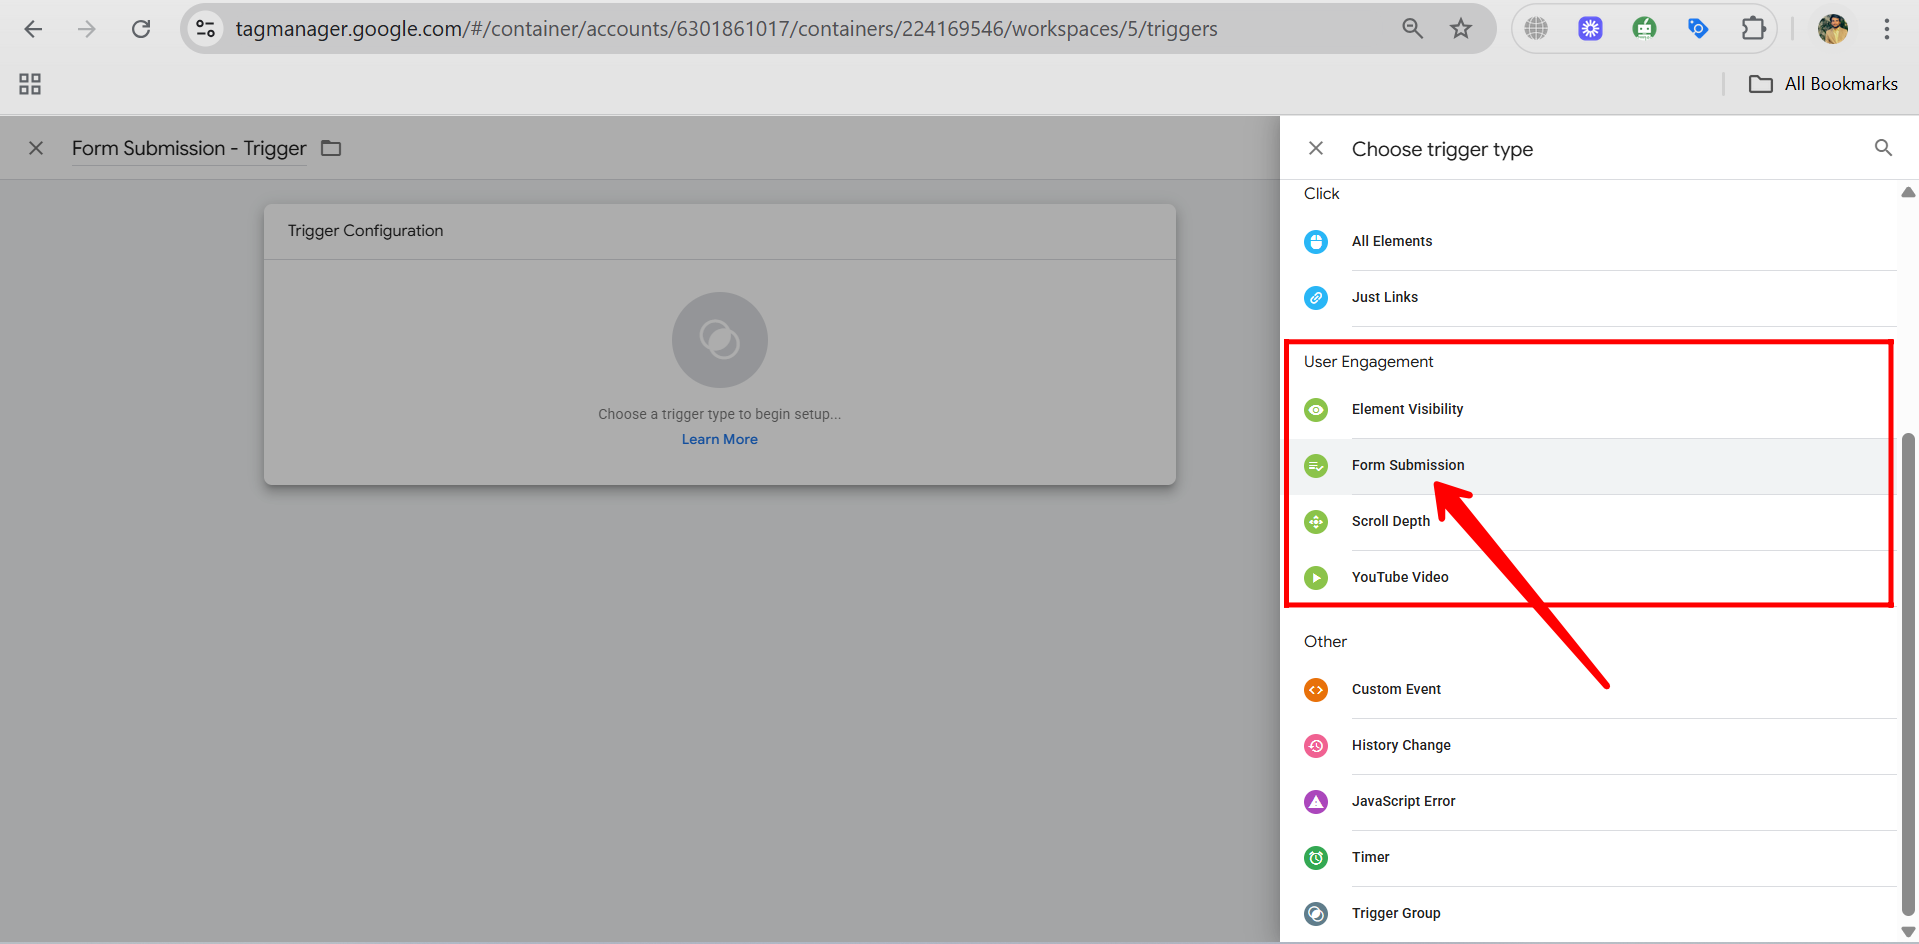Click the Element Visibility eye icon

[1316, 409]
